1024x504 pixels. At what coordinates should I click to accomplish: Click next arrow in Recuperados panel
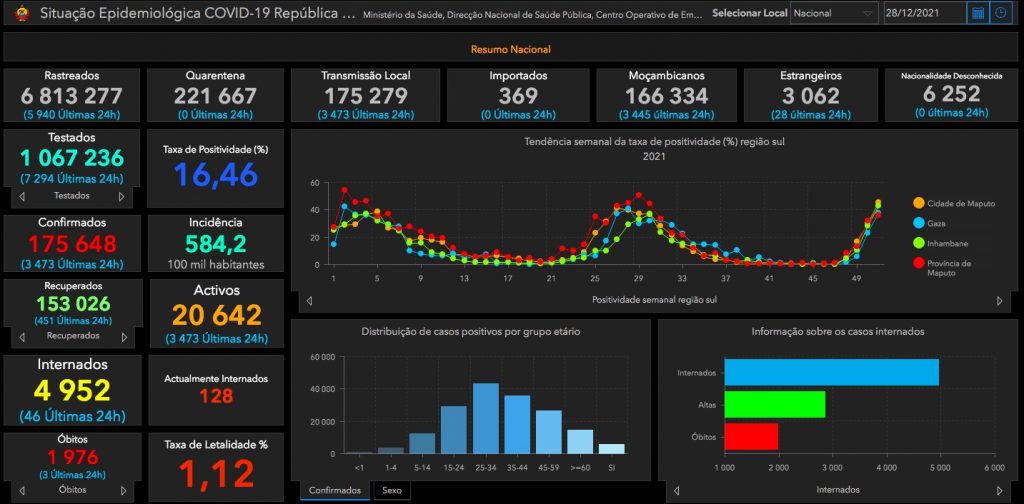click(122, 336)
